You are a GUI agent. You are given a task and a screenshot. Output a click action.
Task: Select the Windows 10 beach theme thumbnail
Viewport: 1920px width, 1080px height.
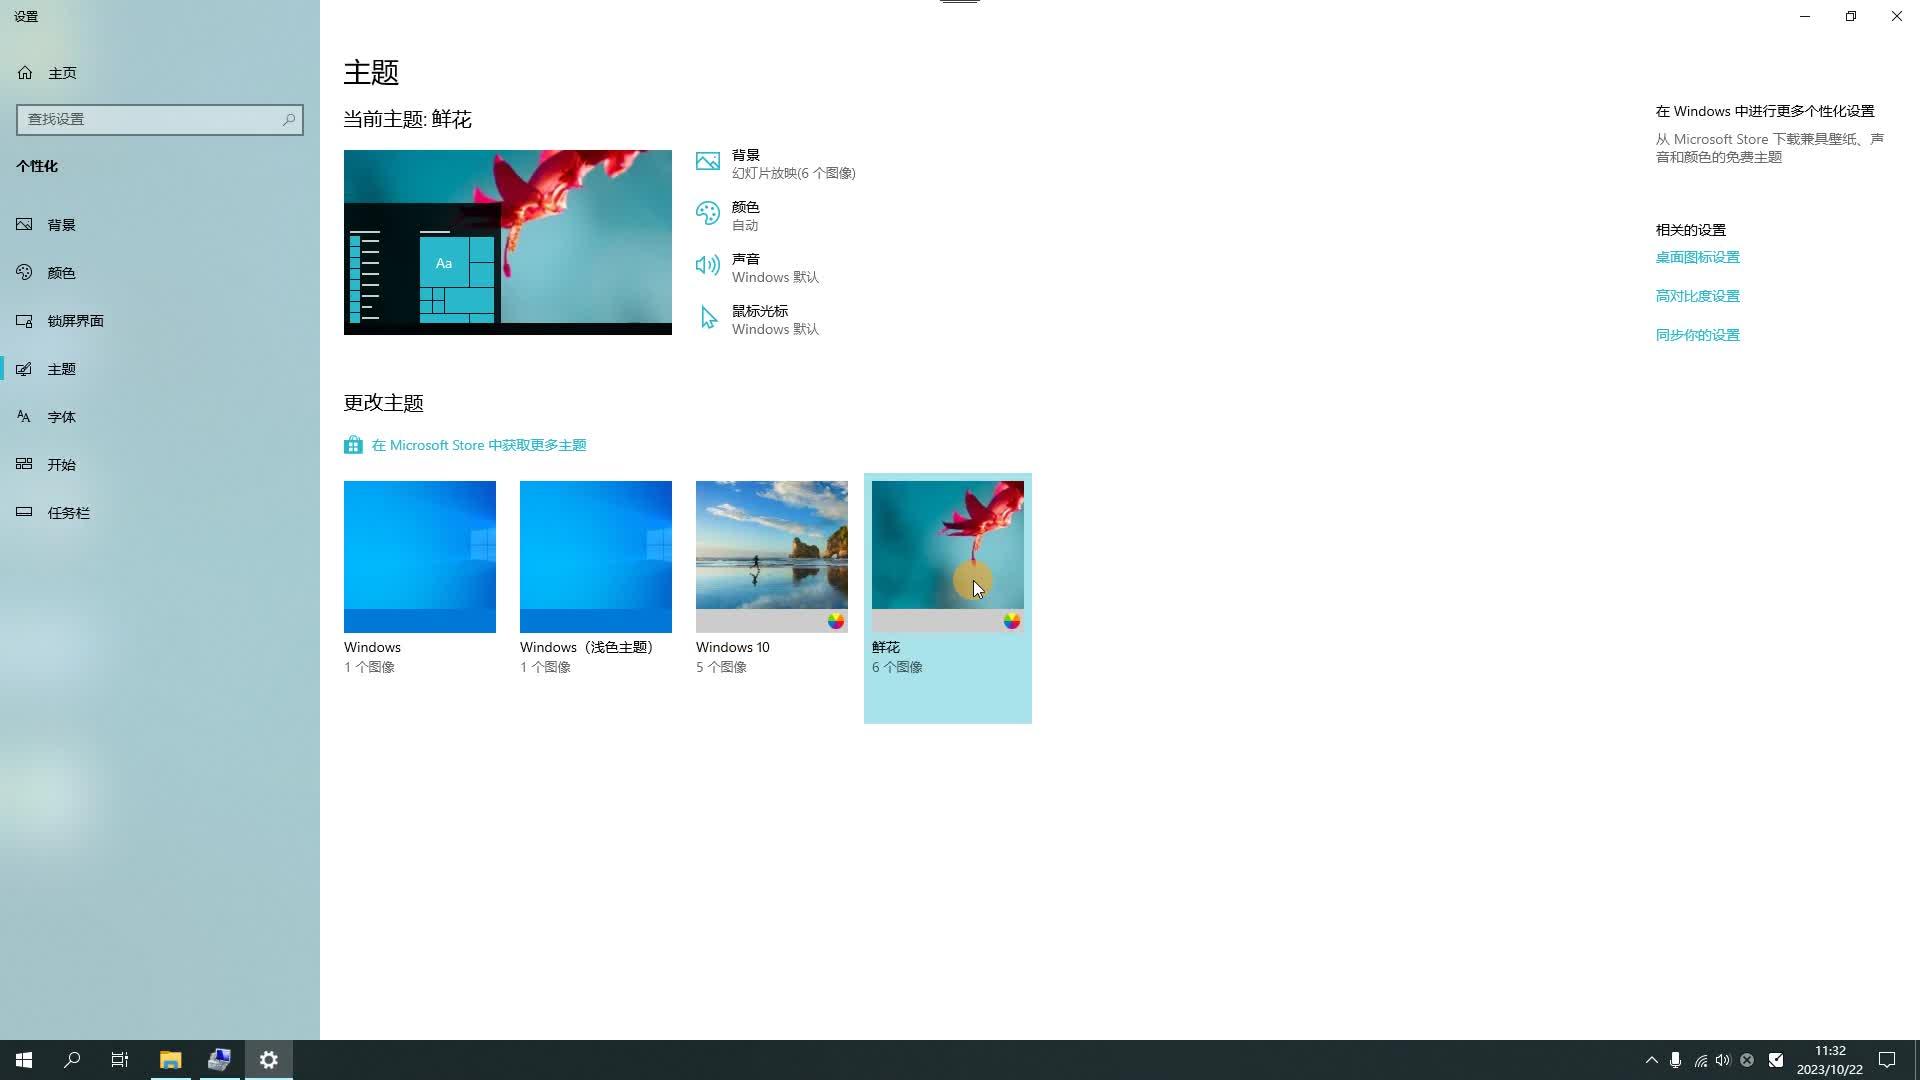click(x=772, y=557)
